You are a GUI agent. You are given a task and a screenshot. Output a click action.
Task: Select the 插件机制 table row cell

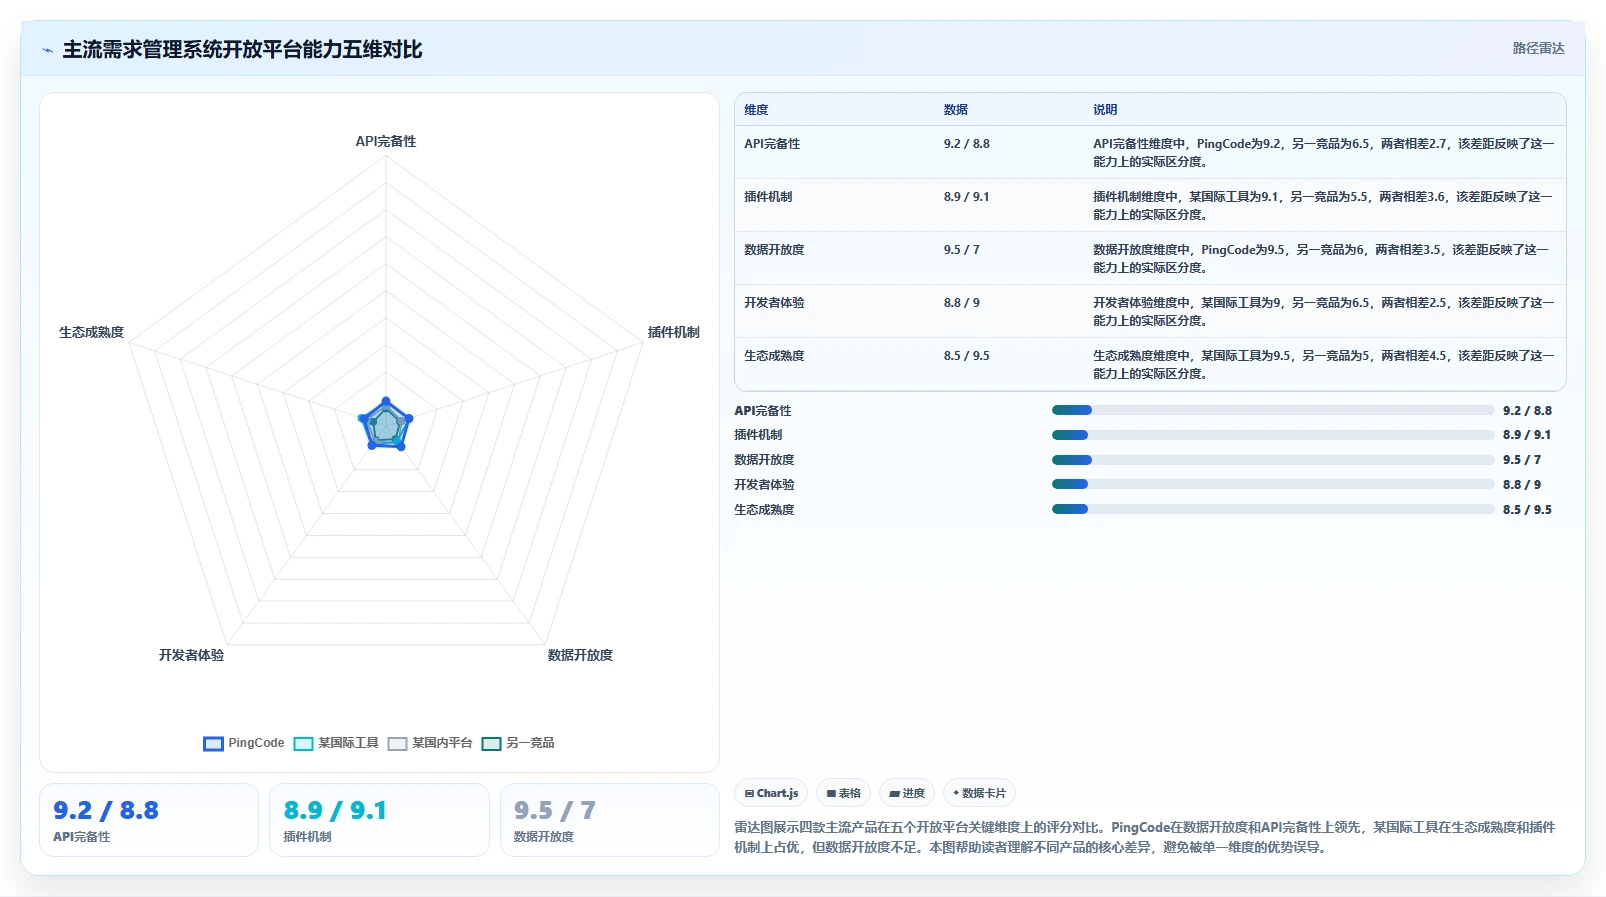tap(768, 197)
